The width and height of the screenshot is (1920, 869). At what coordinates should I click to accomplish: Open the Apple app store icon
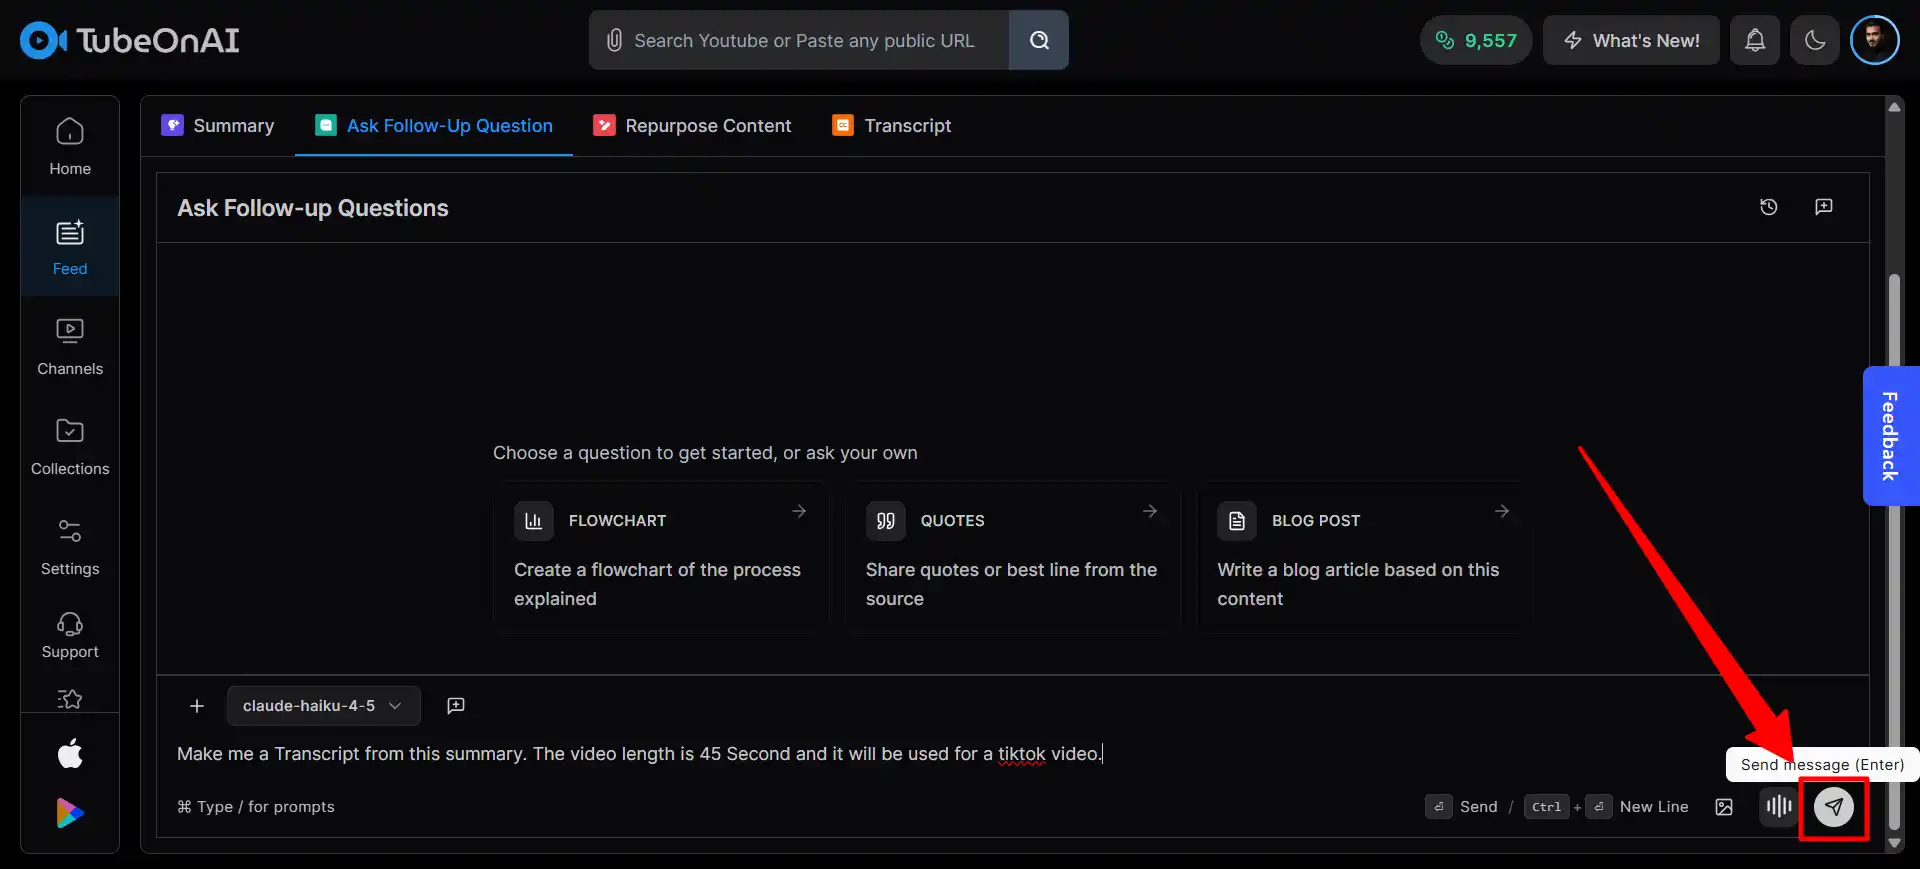[x=70, y=753]
